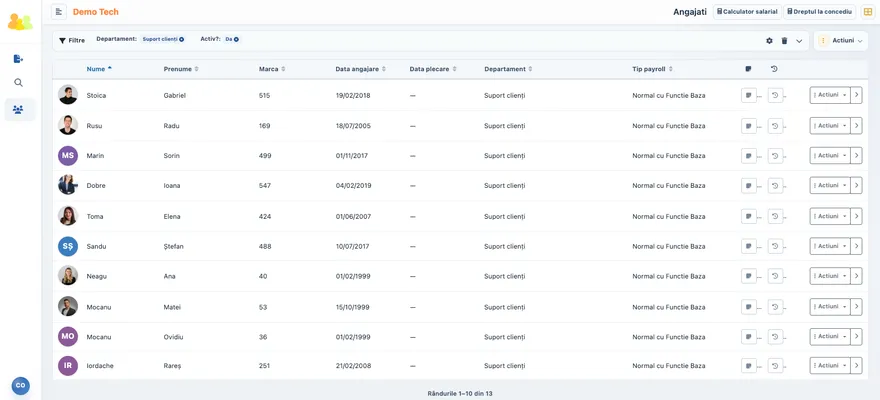Open details arrow for Iordache Rareș

coord(856,366)
